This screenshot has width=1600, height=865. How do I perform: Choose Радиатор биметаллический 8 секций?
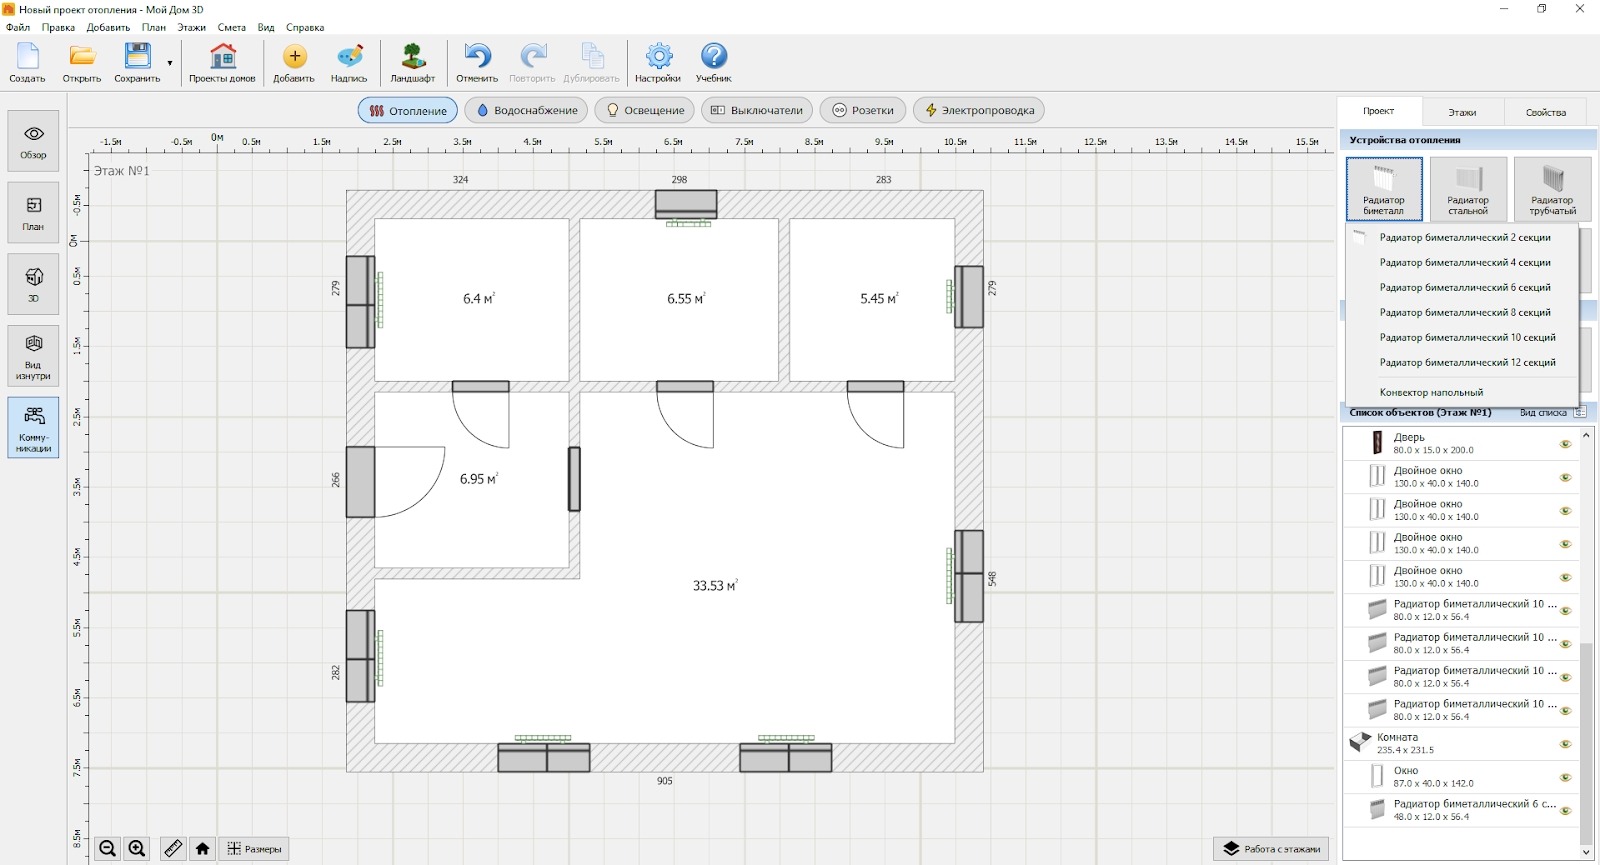point(1464,313)
